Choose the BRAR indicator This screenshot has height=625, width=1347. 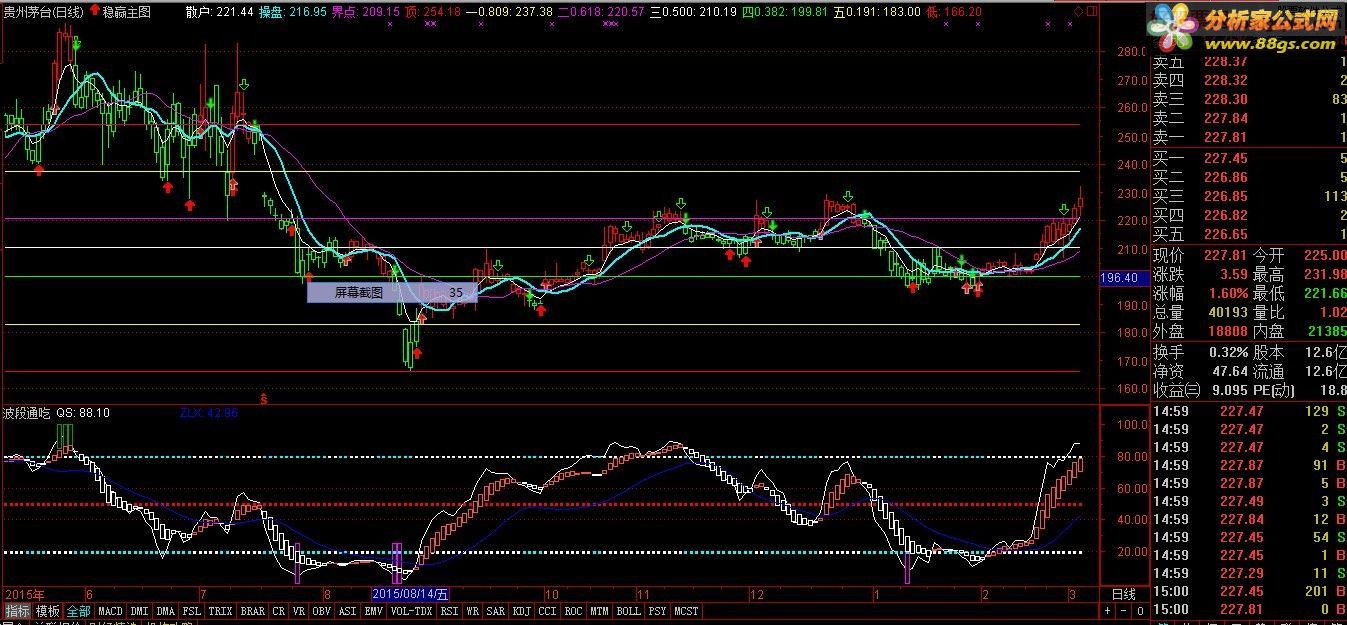tap(252, 610)
